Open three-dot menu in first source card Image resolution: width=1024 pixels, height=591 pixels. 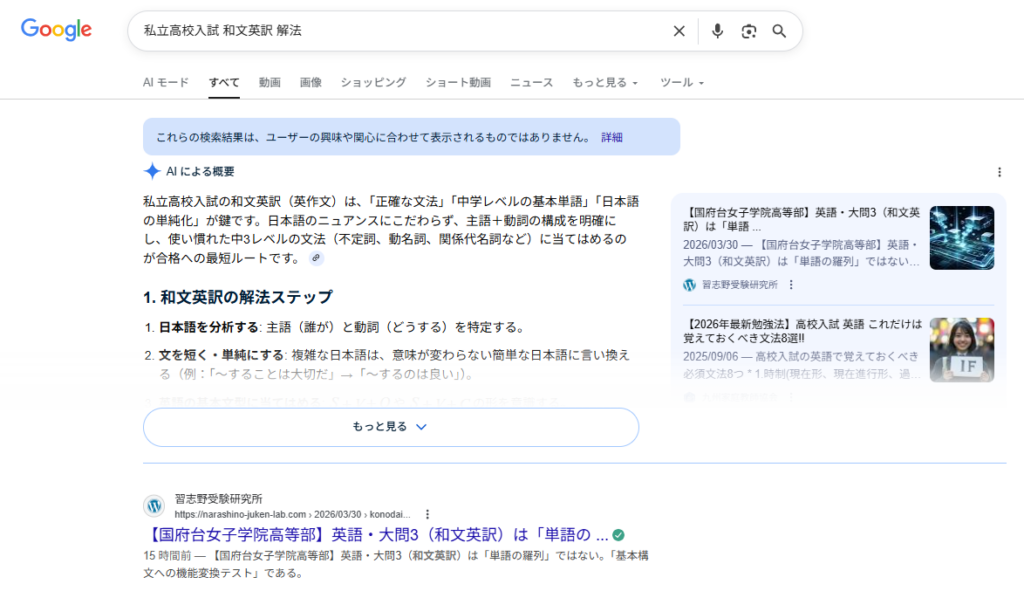(791, 285)
